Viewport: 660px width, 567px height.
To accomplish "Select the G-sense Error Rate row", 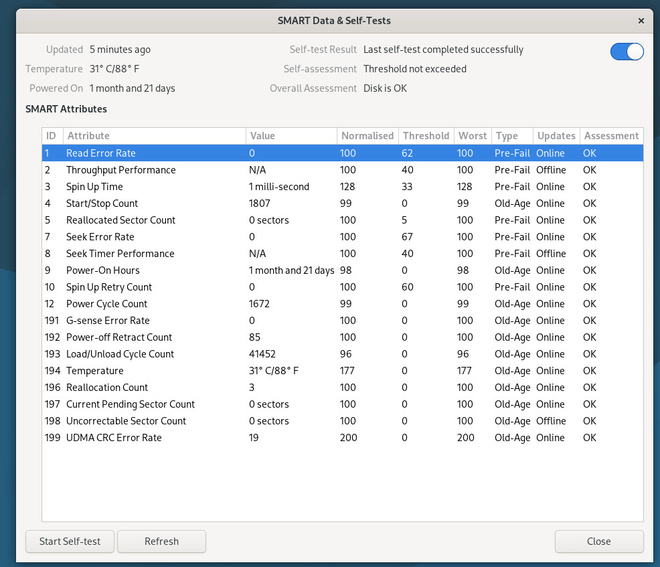I will pyautogui.click(x=342, y=321).
